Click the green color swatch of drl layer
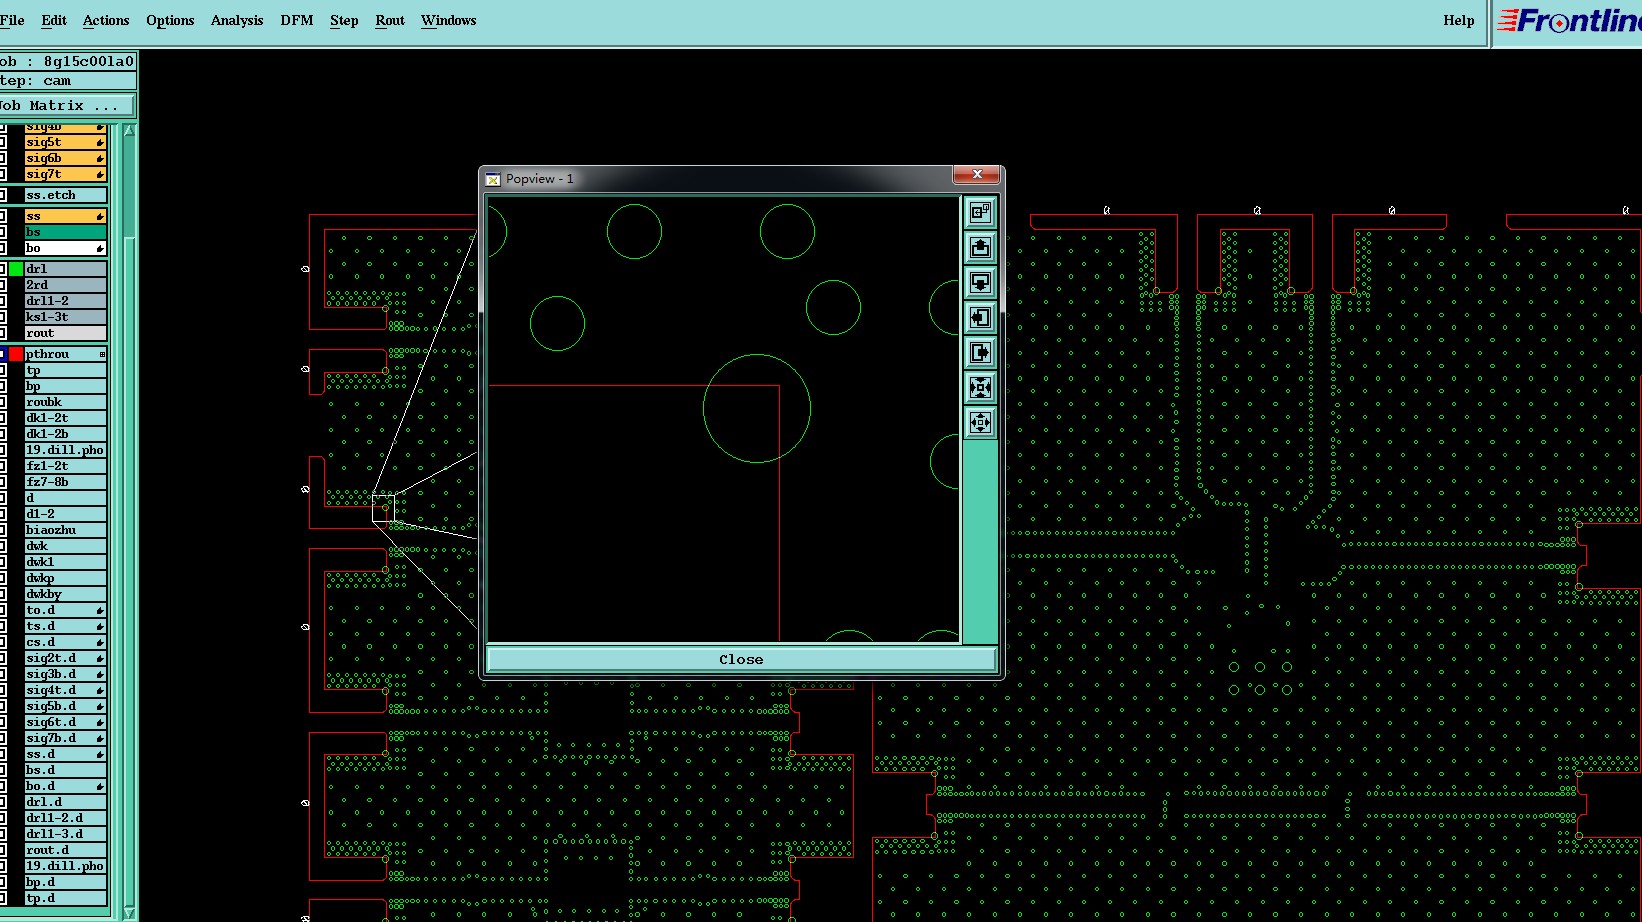This screenshot has height=922, width=1642. point(16,269)
